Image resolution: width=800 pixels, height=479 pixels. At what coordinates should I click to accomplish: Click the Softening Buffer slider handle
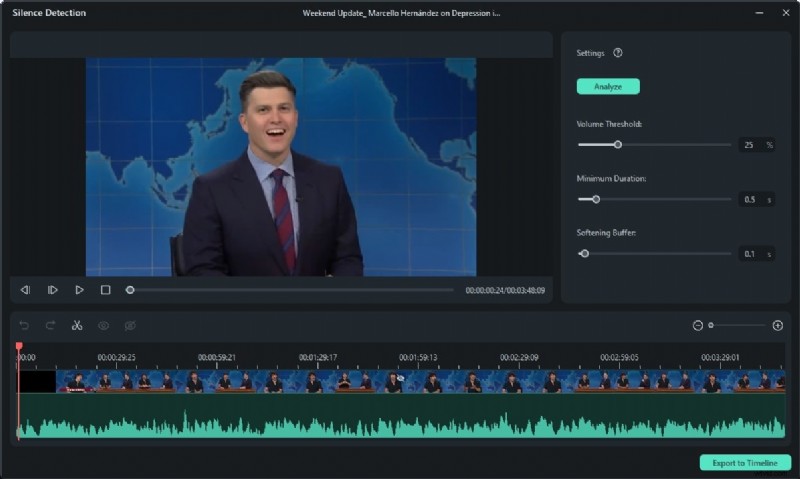pyautogui.click(x=585, y=253)
